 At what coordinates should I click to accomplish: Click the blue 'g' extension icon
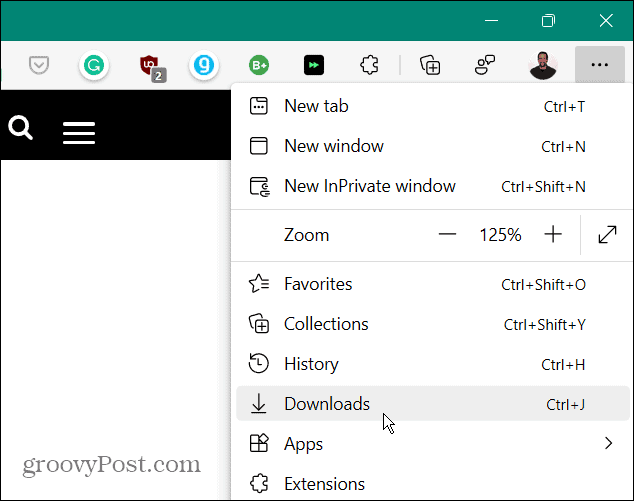[204, 66]
